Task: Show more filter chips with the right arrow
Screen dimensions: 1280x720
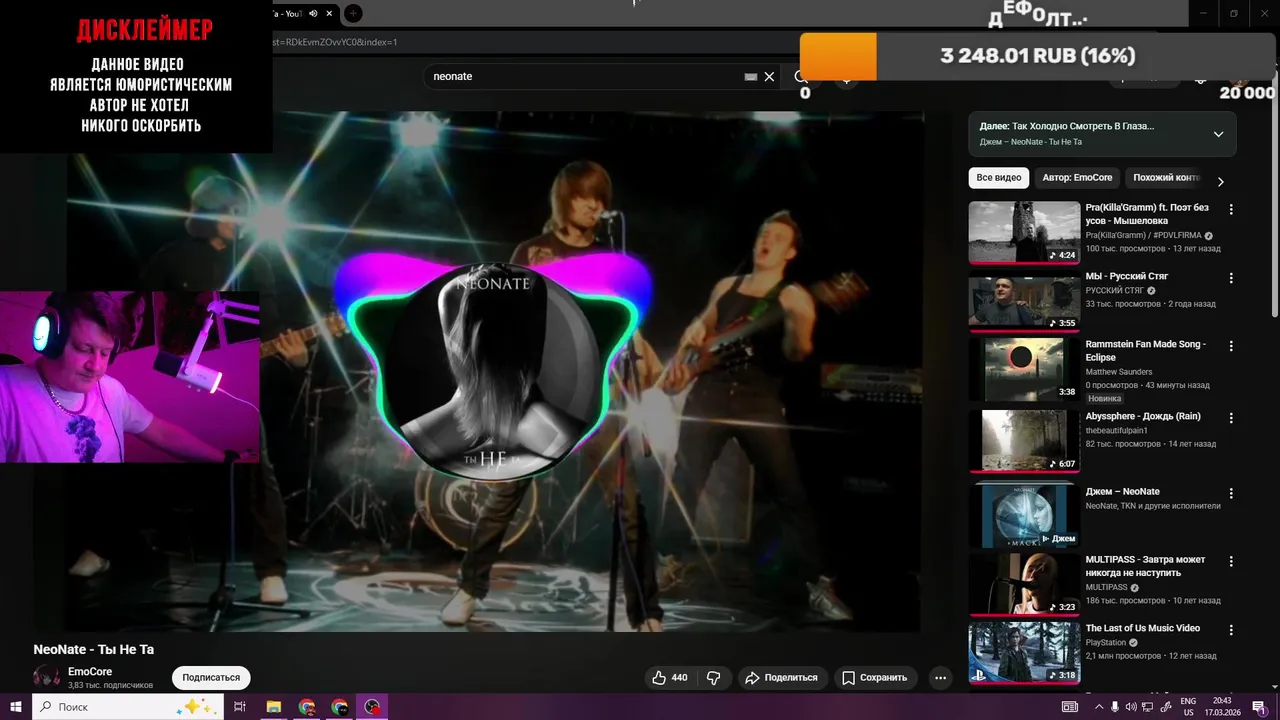Action: (x=1220, y=182)
